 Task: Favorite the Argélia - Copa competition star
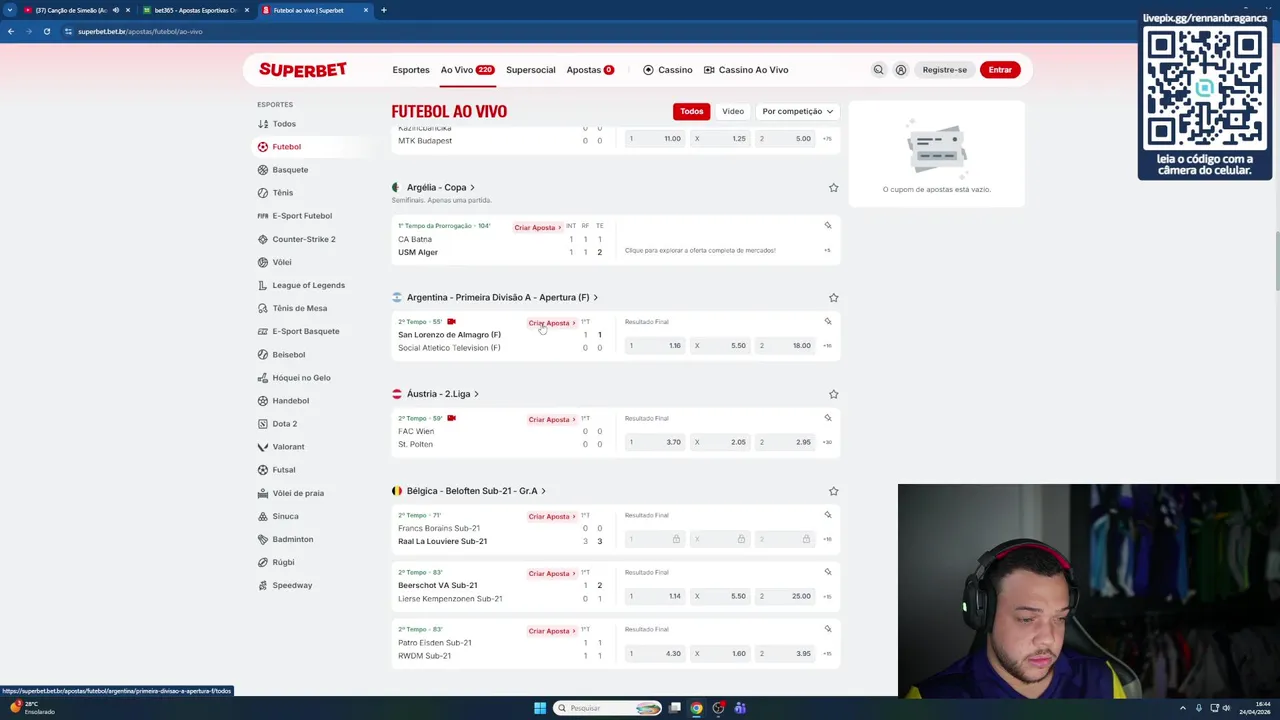pos(833,187)
